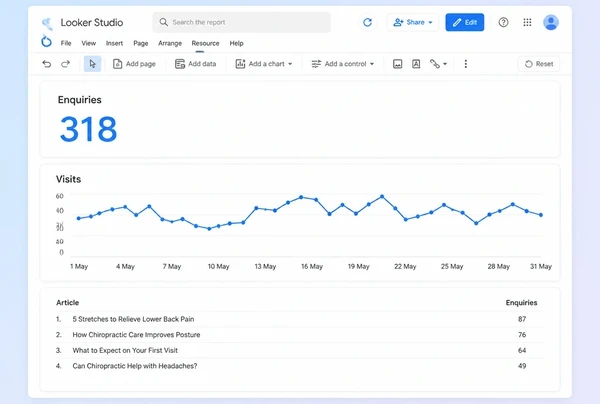
Task: Click the Reset button
Action: (539, 64)
